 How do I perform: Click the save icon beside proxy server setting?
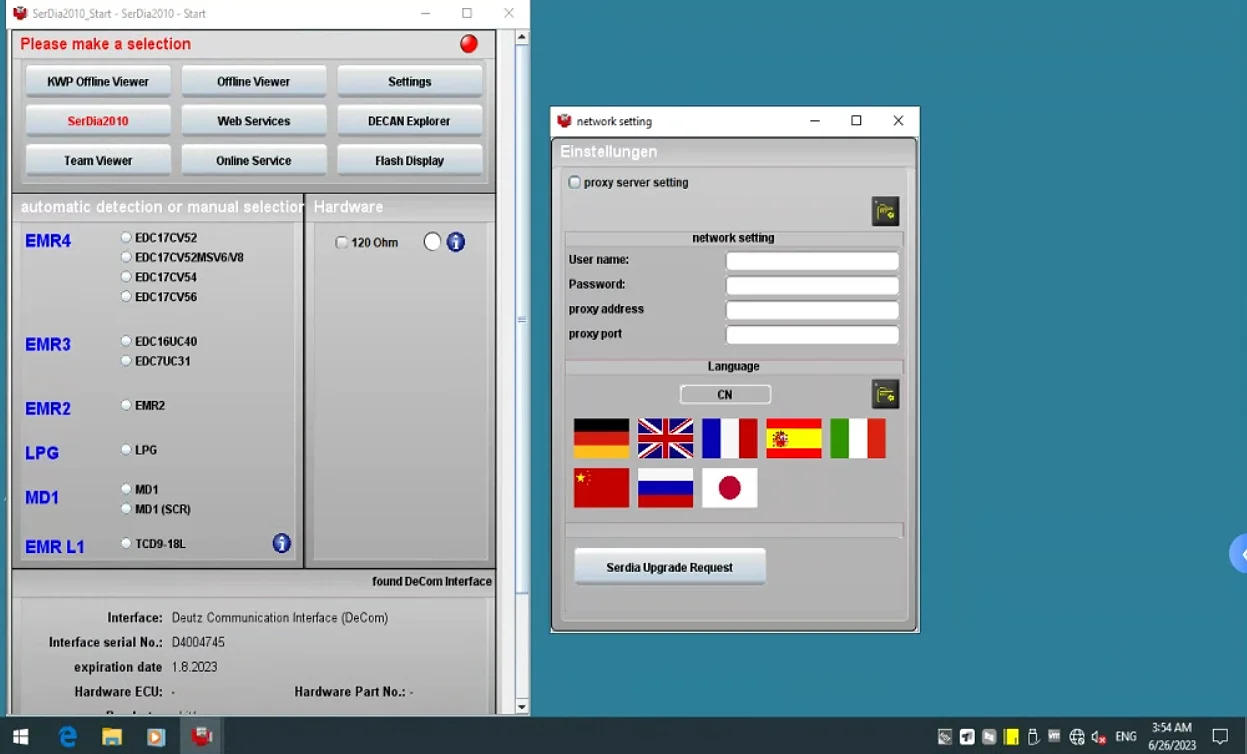click(885, 211)
